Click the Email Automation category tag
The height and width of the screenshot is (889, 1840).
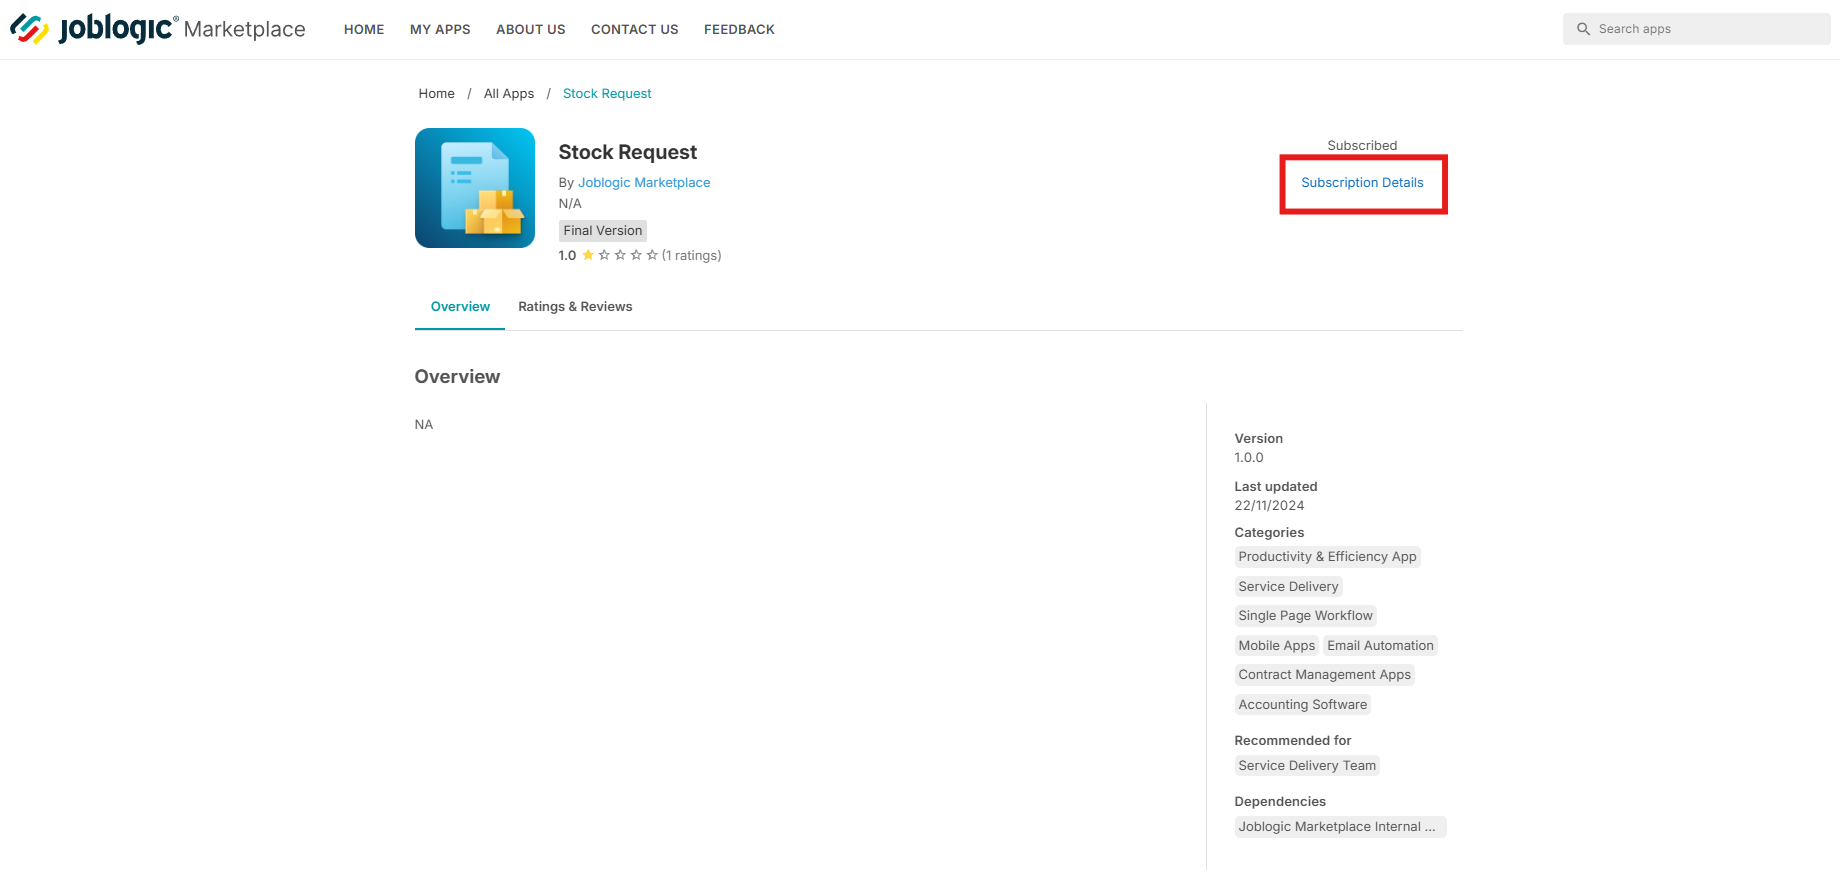click(x=1380, y=645)
